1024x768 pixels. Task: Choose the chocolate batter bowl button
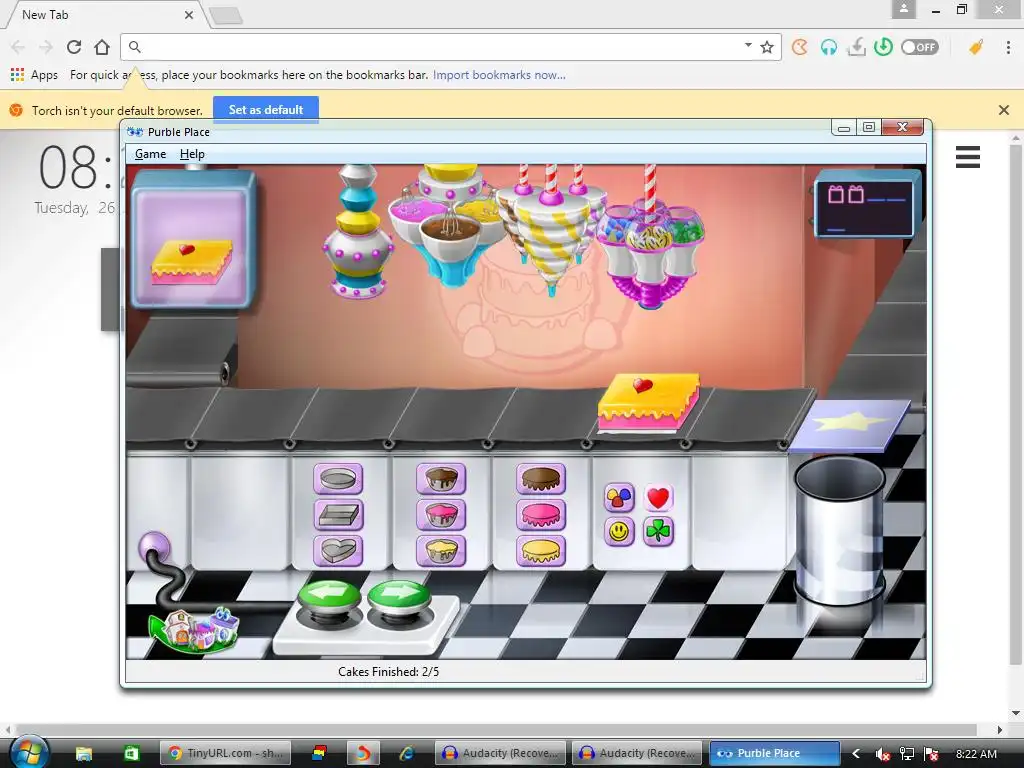pos(441,479)
